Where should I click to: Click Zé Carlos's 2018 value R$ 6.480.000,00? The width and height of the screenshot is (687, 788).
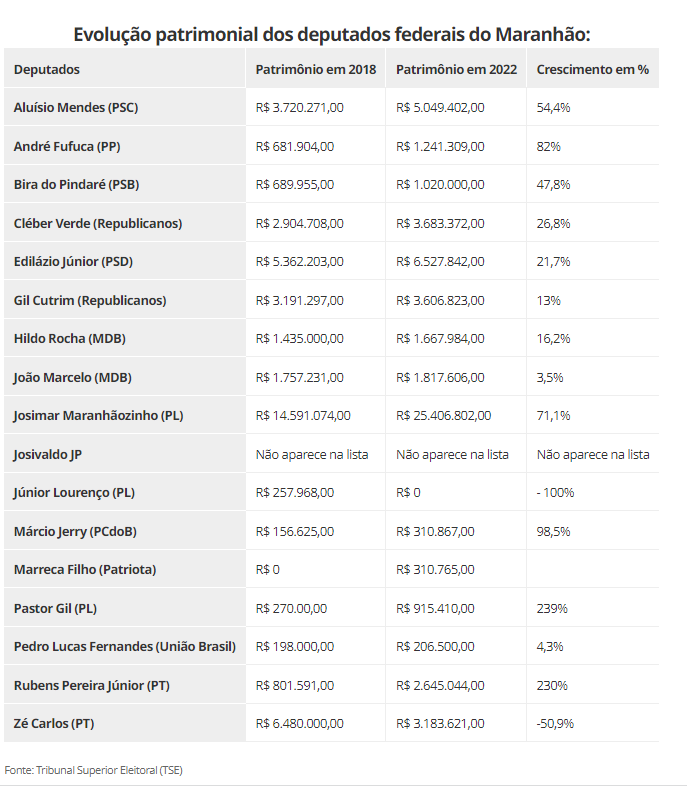pyautogui.click(x=300, y=723)
